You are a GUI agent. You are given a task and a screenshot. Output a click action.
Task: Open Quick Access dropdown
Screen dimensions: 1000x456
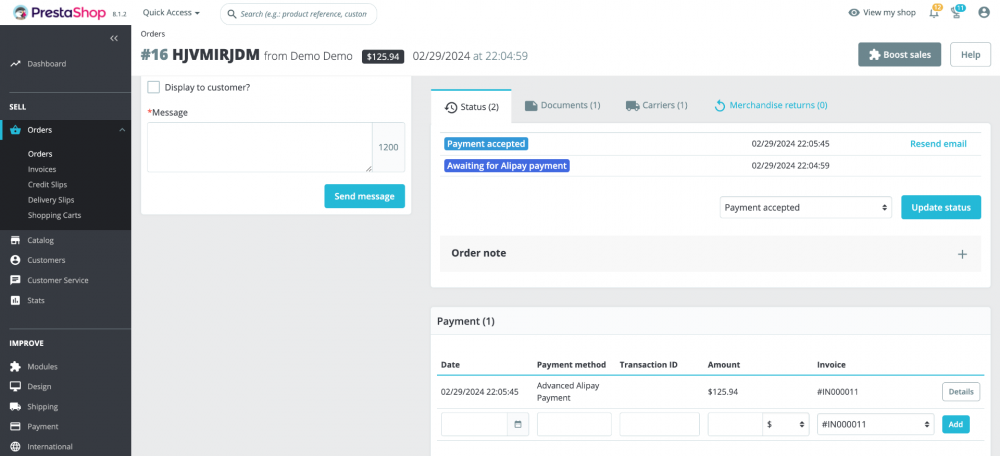(171, 13)
